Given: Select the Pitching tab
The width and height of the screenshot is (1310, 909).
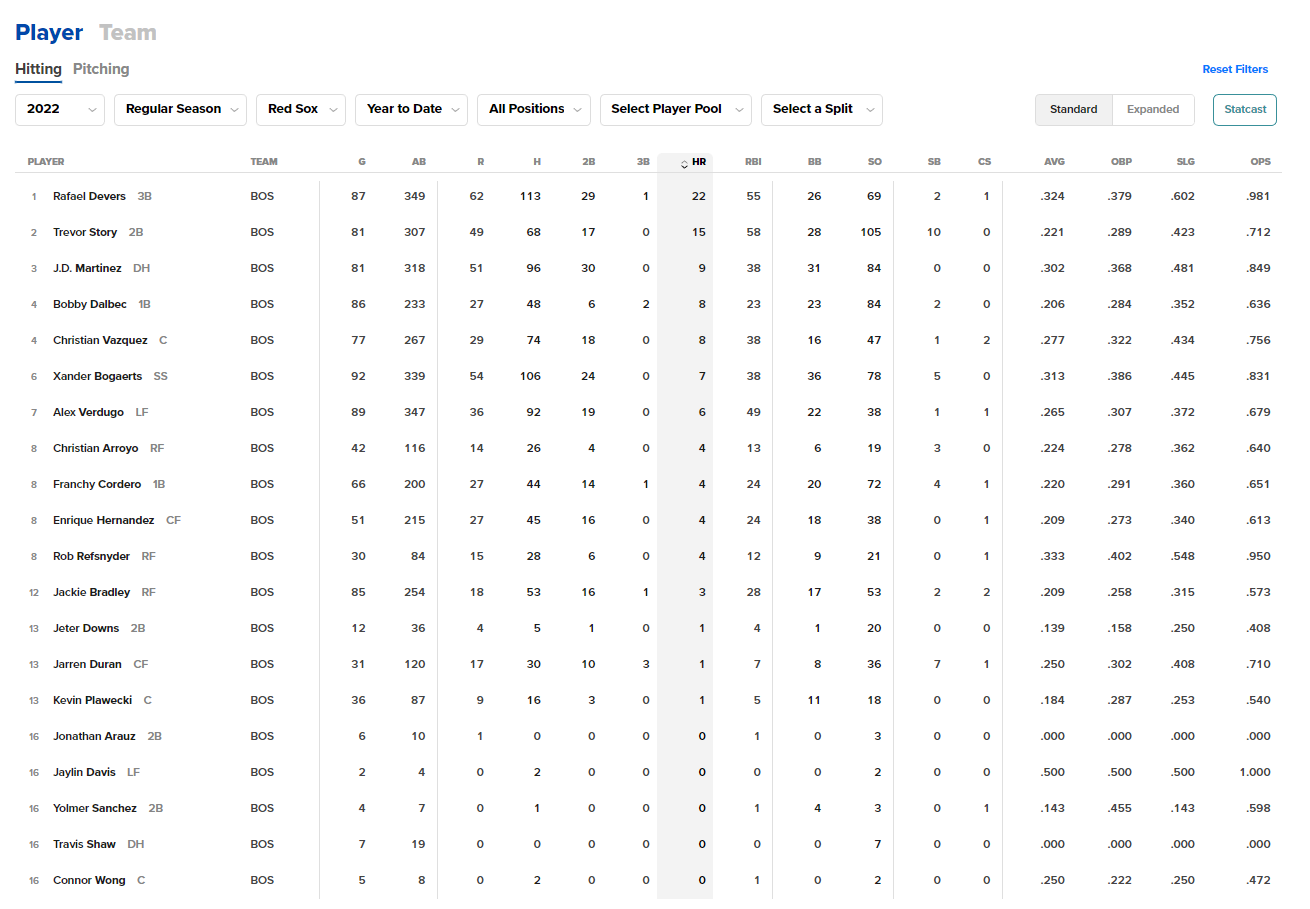Looking at the screenshot, I should point(101,69).
